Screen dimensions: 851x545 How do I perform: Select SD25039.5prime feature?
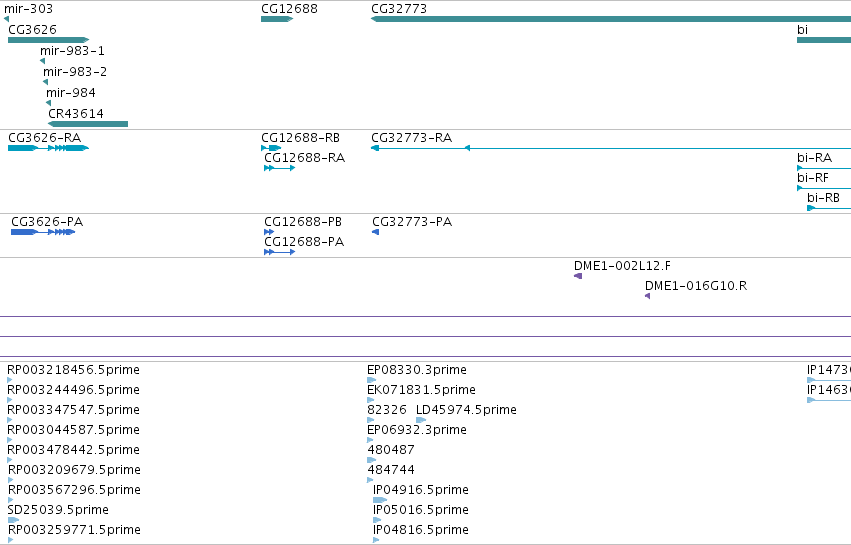(x=58, y=510)
